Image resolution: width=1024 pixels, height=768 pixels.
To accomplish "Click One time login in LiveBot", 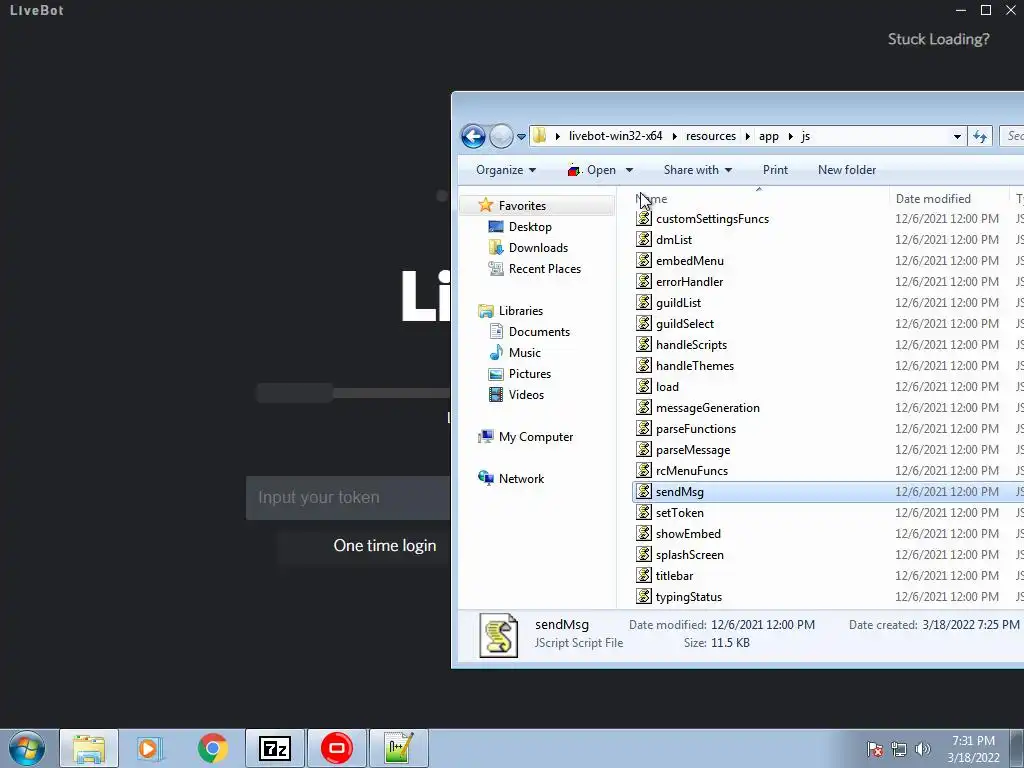I will point(385,545).
